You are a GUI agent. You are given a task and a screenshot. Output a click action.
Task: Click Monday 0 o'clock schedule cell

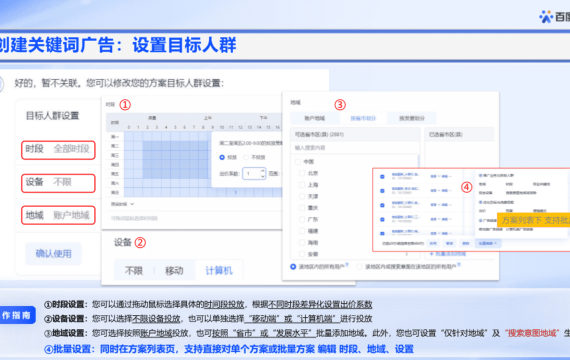(129, 136)
